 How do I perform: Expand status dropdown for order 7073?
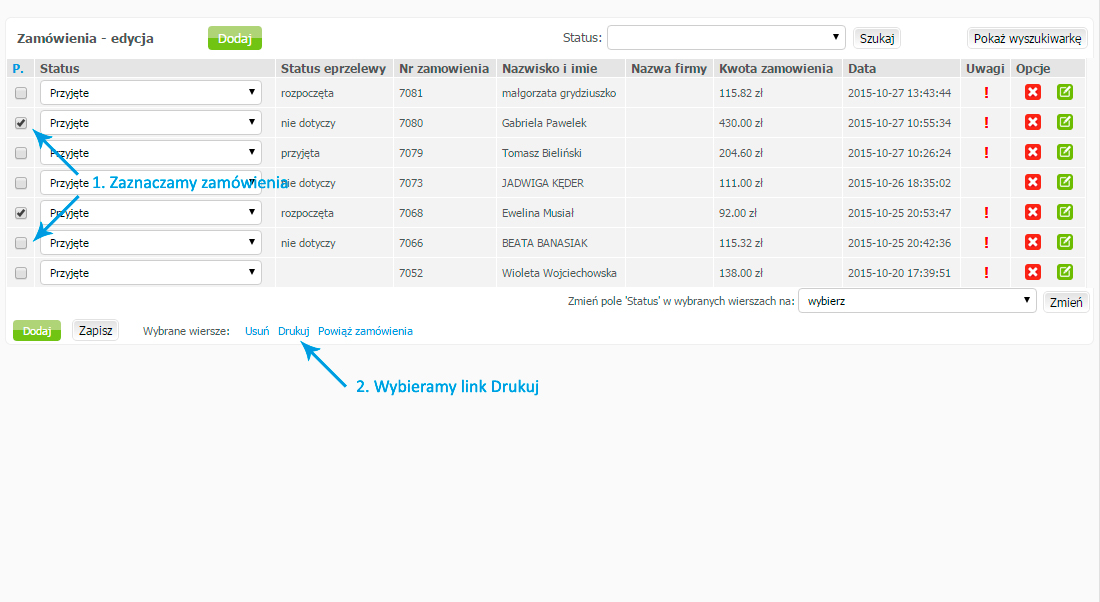[151, 183]
